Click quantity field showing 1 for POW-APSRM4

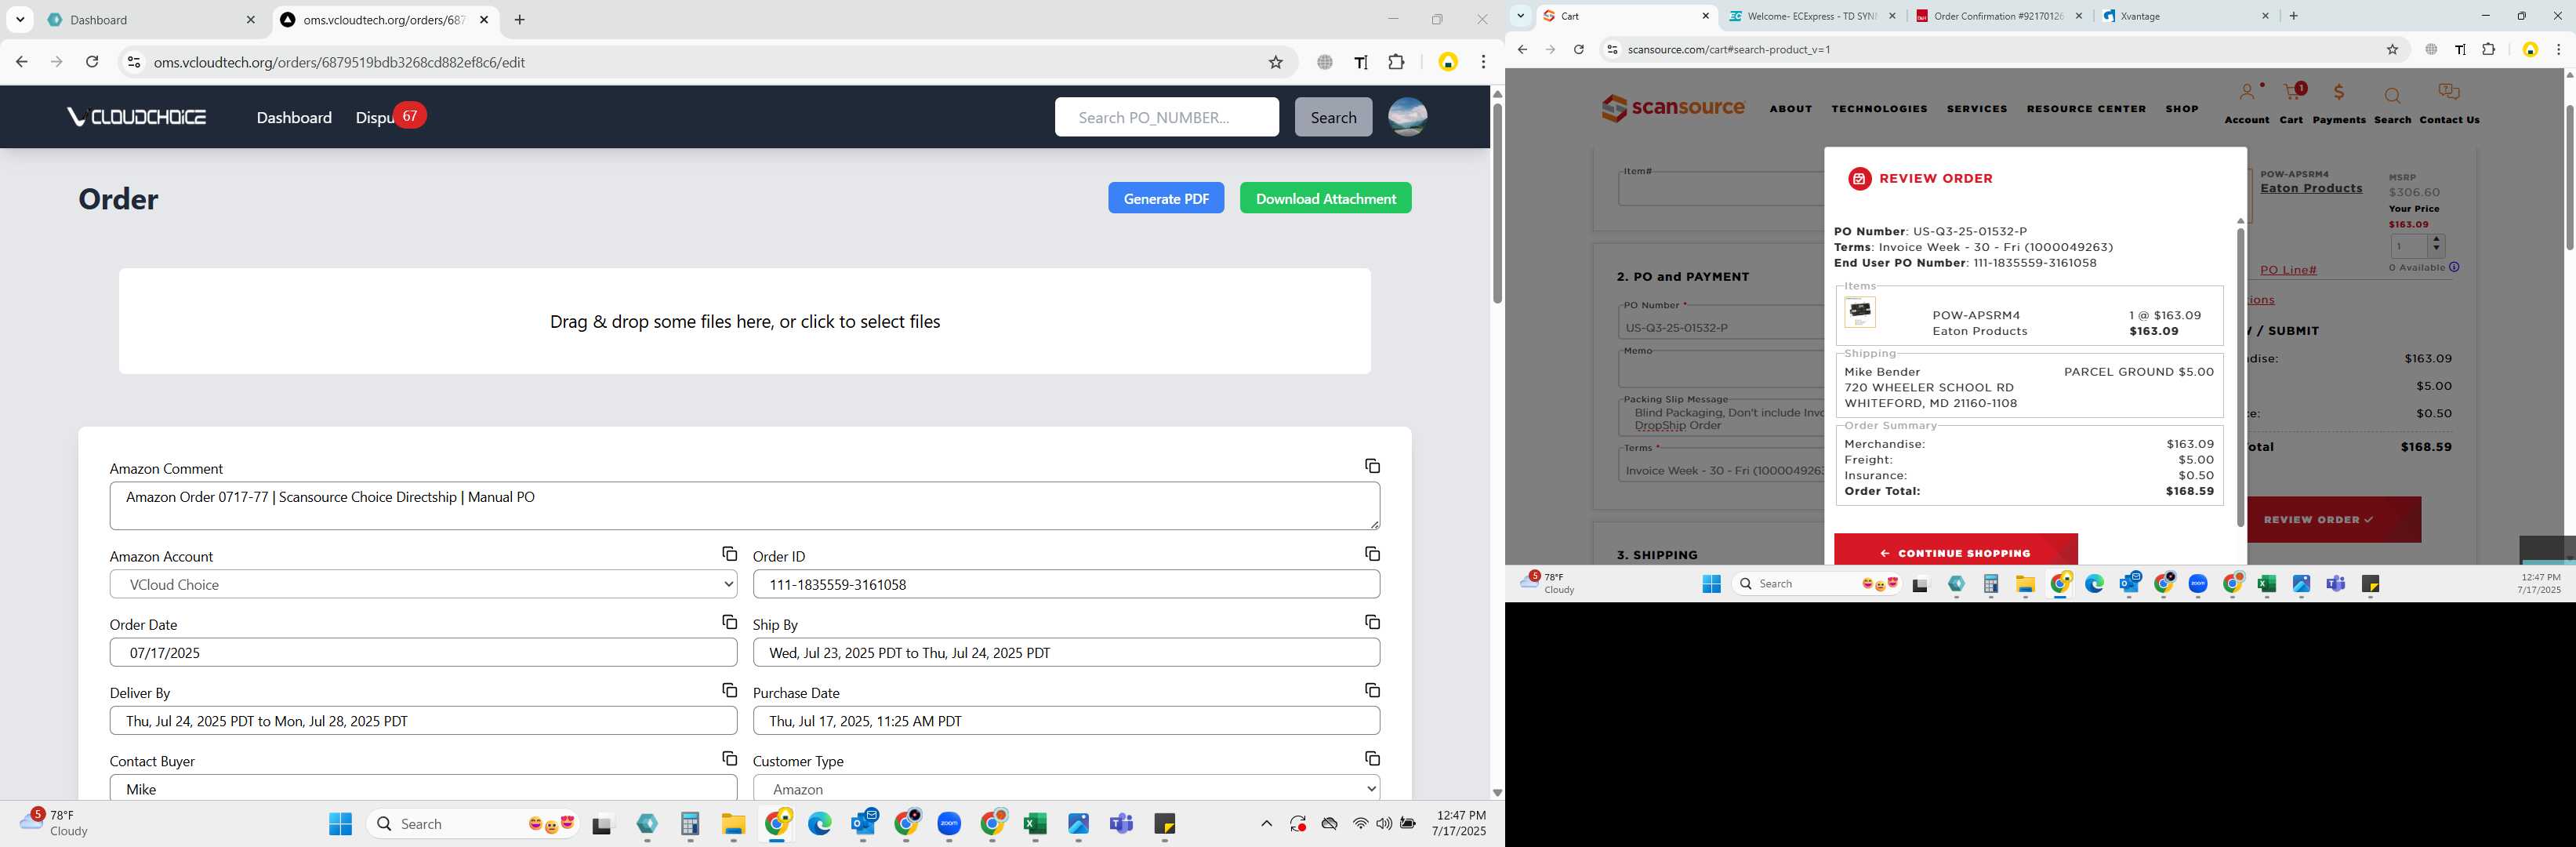2408,245
